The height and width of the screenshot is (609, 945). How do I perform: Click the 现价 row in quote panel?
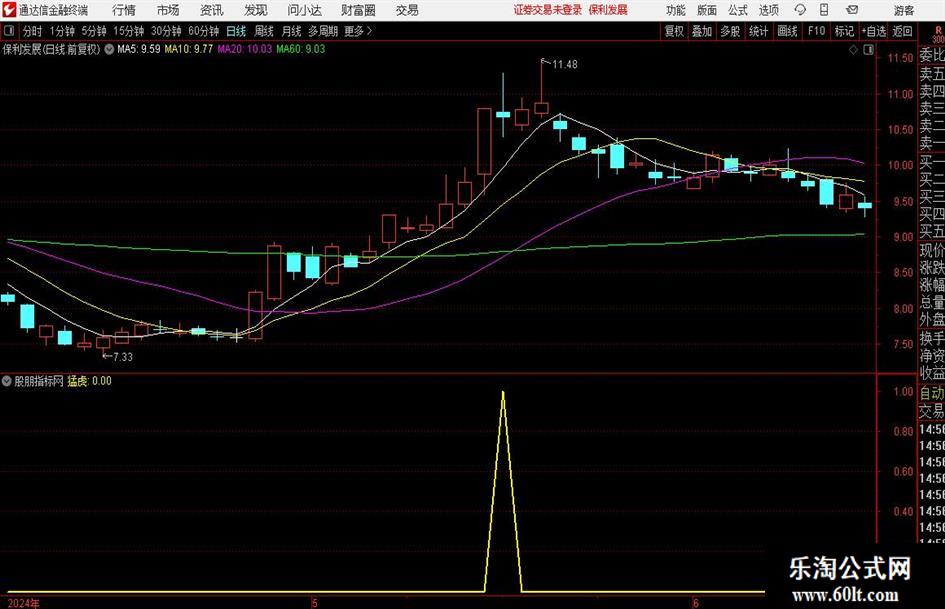point(932,250)
